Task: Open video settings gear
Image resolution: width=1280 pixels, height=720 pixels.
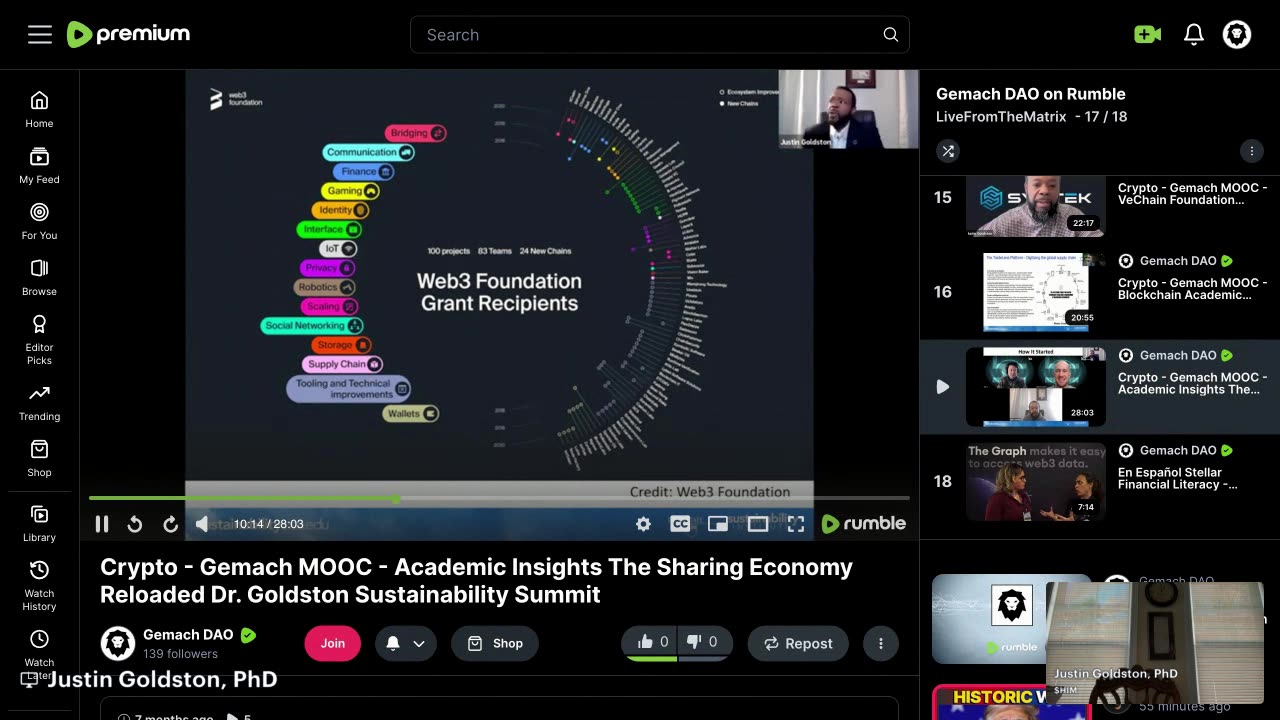Action: tap(643, 524)
